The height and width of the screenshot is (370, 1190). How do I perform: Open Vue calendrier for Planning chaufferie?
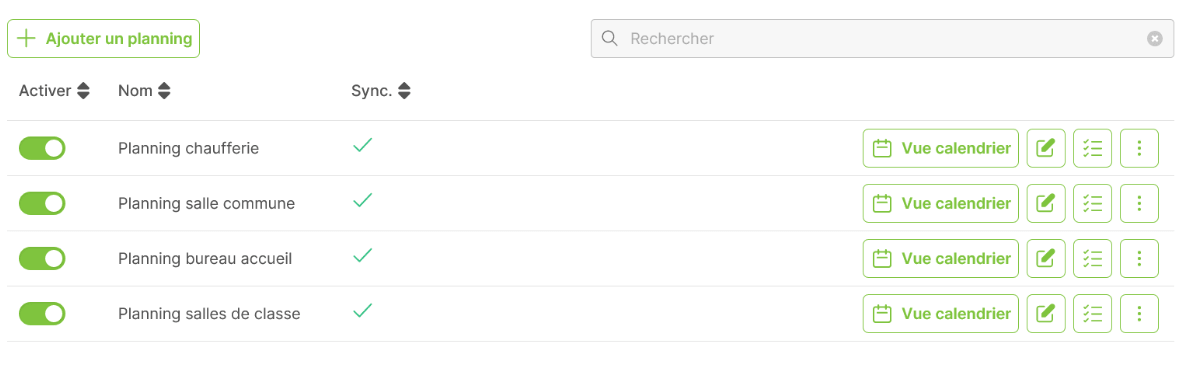coord(940,148)
